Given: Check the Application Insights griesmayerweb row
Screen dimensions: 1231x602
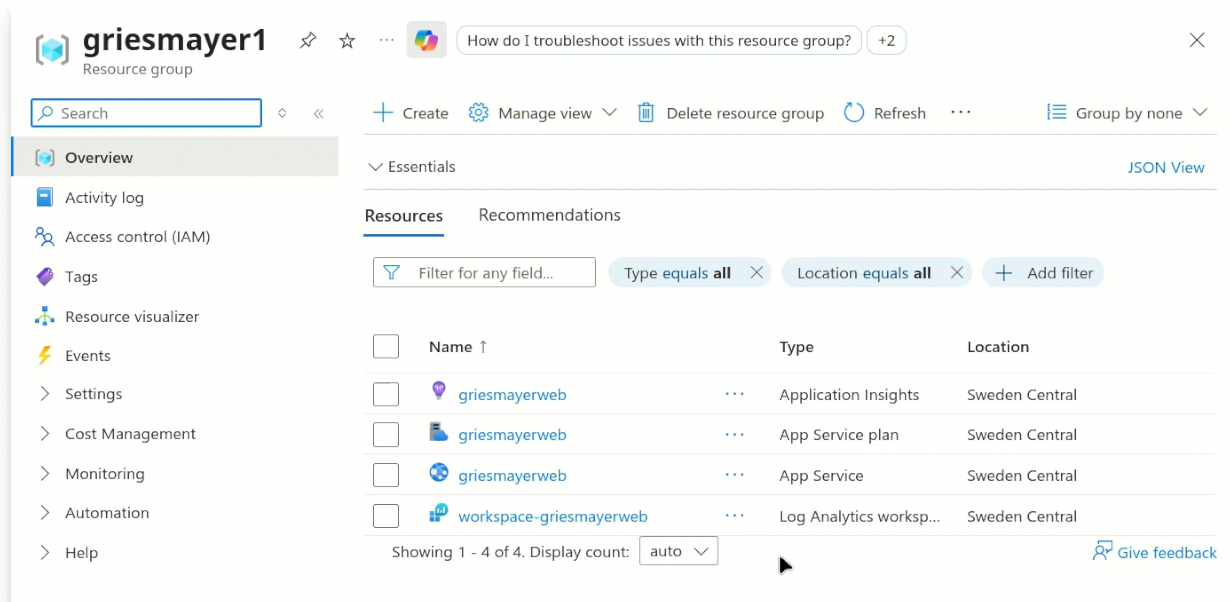Looking at the screenshot, I should (x=386, y=395).
